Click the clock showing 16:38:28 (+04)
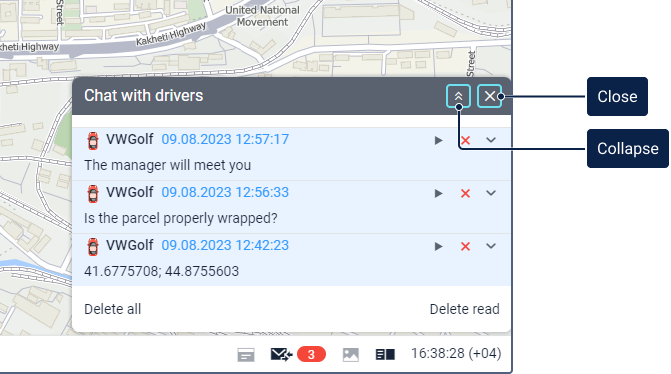 click(456, 353)
